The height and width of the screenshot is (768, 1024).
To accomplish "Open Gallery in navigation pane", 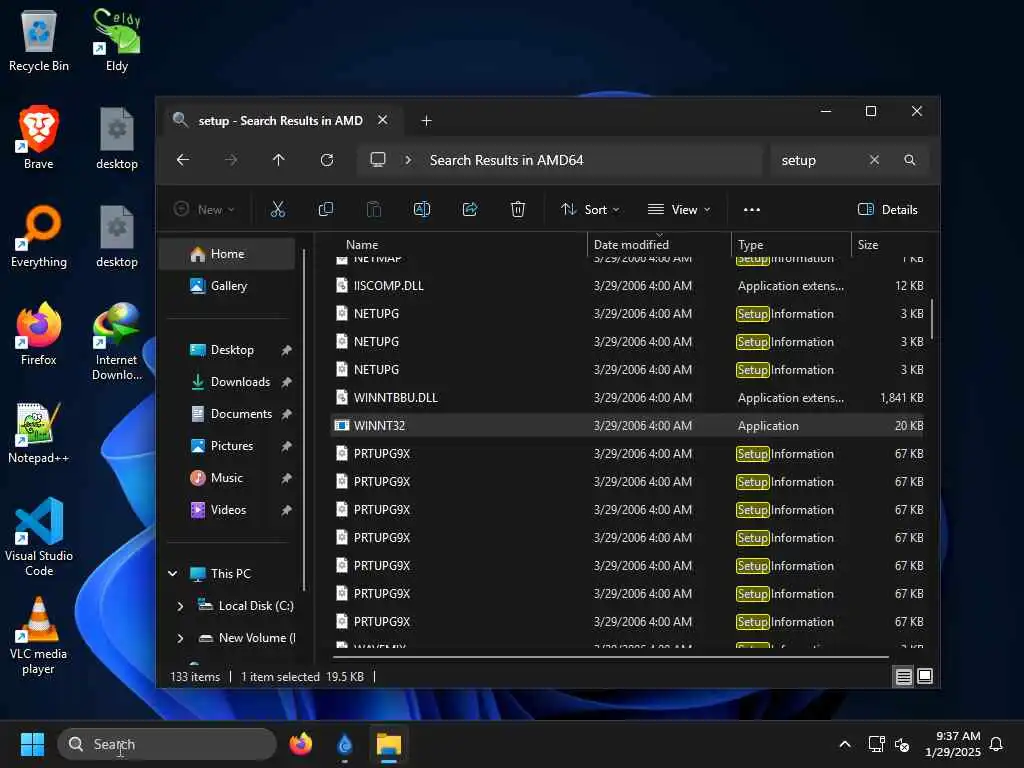I will [227, 285].
